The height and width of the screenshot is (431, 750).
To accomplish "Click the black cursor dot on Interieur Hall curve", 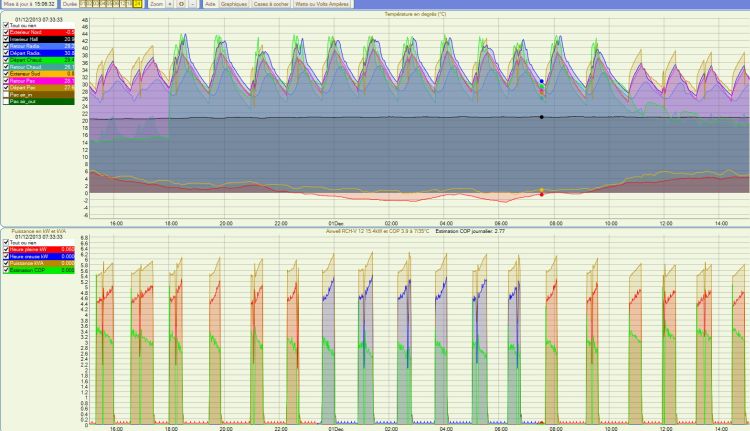I will pos(541,117).
